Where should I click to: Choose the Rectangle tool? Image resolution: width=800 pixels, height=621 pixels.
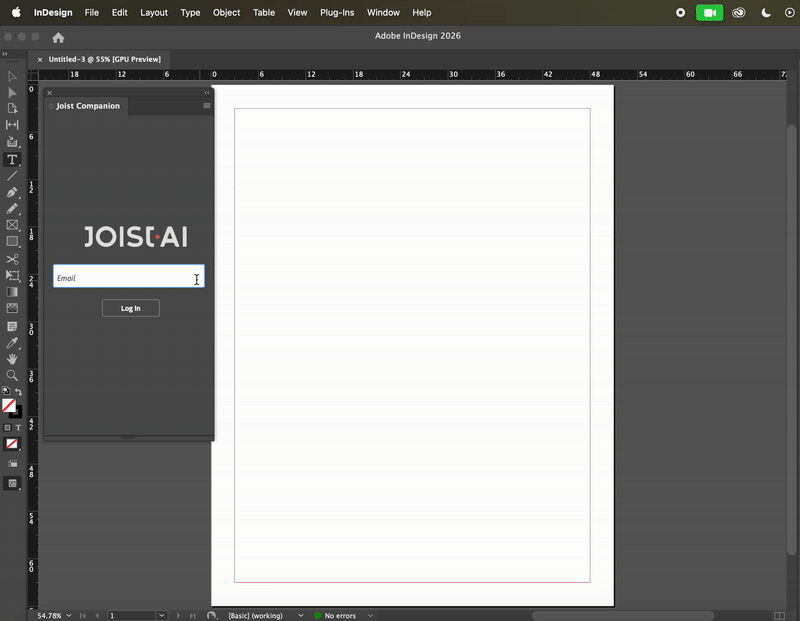12,241
